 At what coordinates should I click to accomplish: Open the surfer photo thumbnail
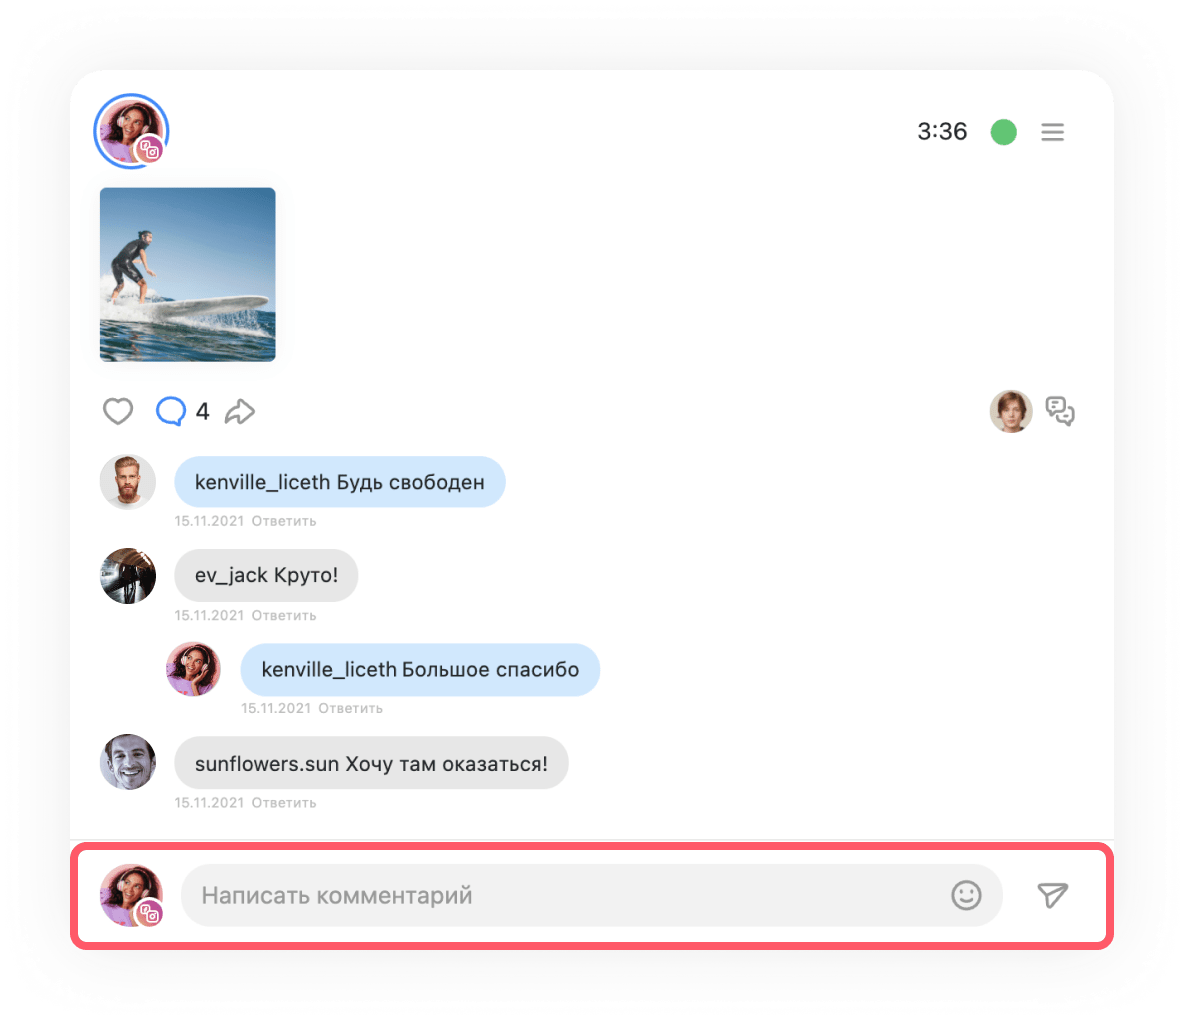click(x=187, y=275)
